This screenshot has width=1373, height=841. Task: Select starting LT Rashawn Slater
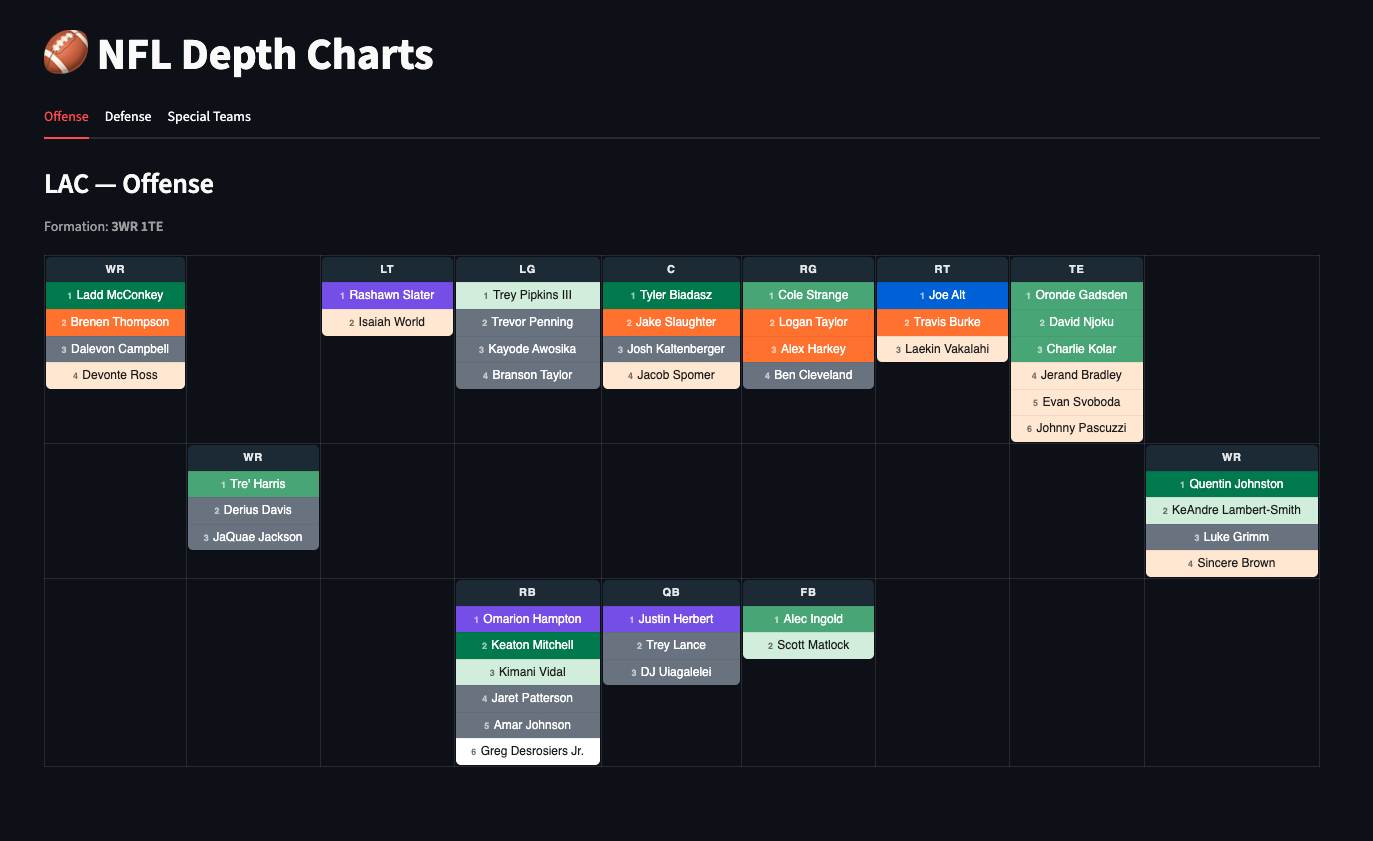387,296
